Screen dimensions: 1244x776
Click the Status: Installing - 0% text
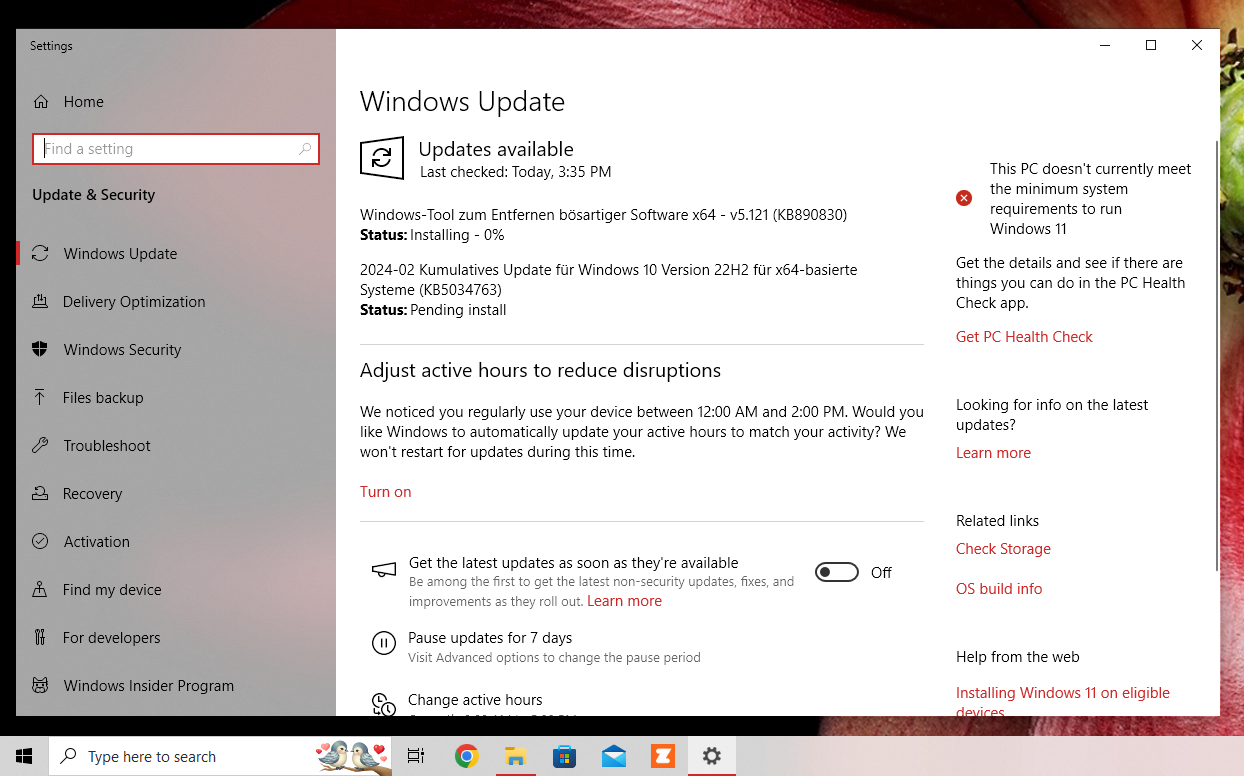(432, 235)
